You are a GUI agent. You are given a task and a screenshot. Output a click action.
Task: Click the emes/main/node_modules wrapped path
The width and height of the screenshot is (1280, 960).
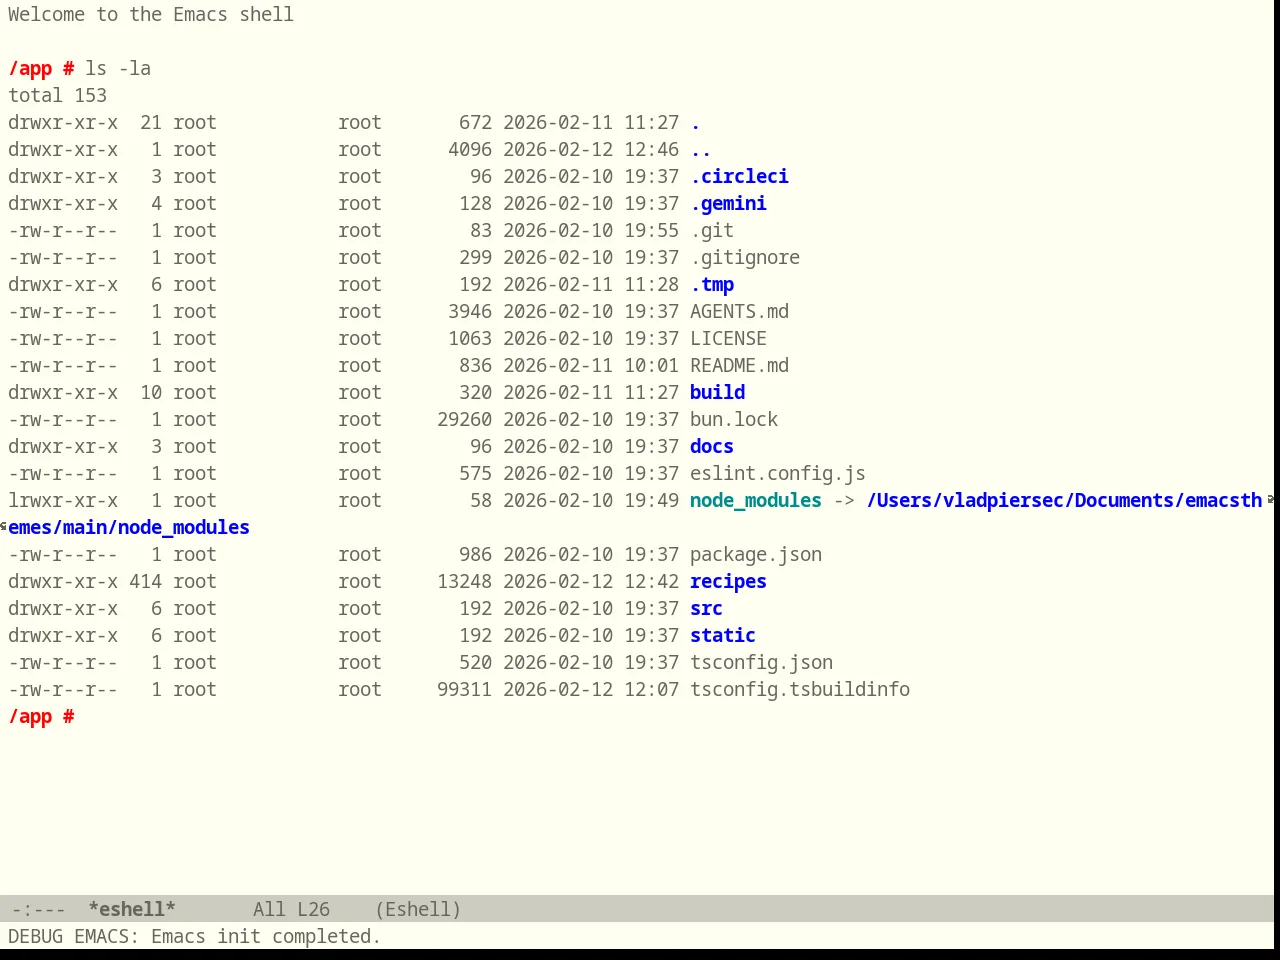pyautogui.click(x=129, y=528)
